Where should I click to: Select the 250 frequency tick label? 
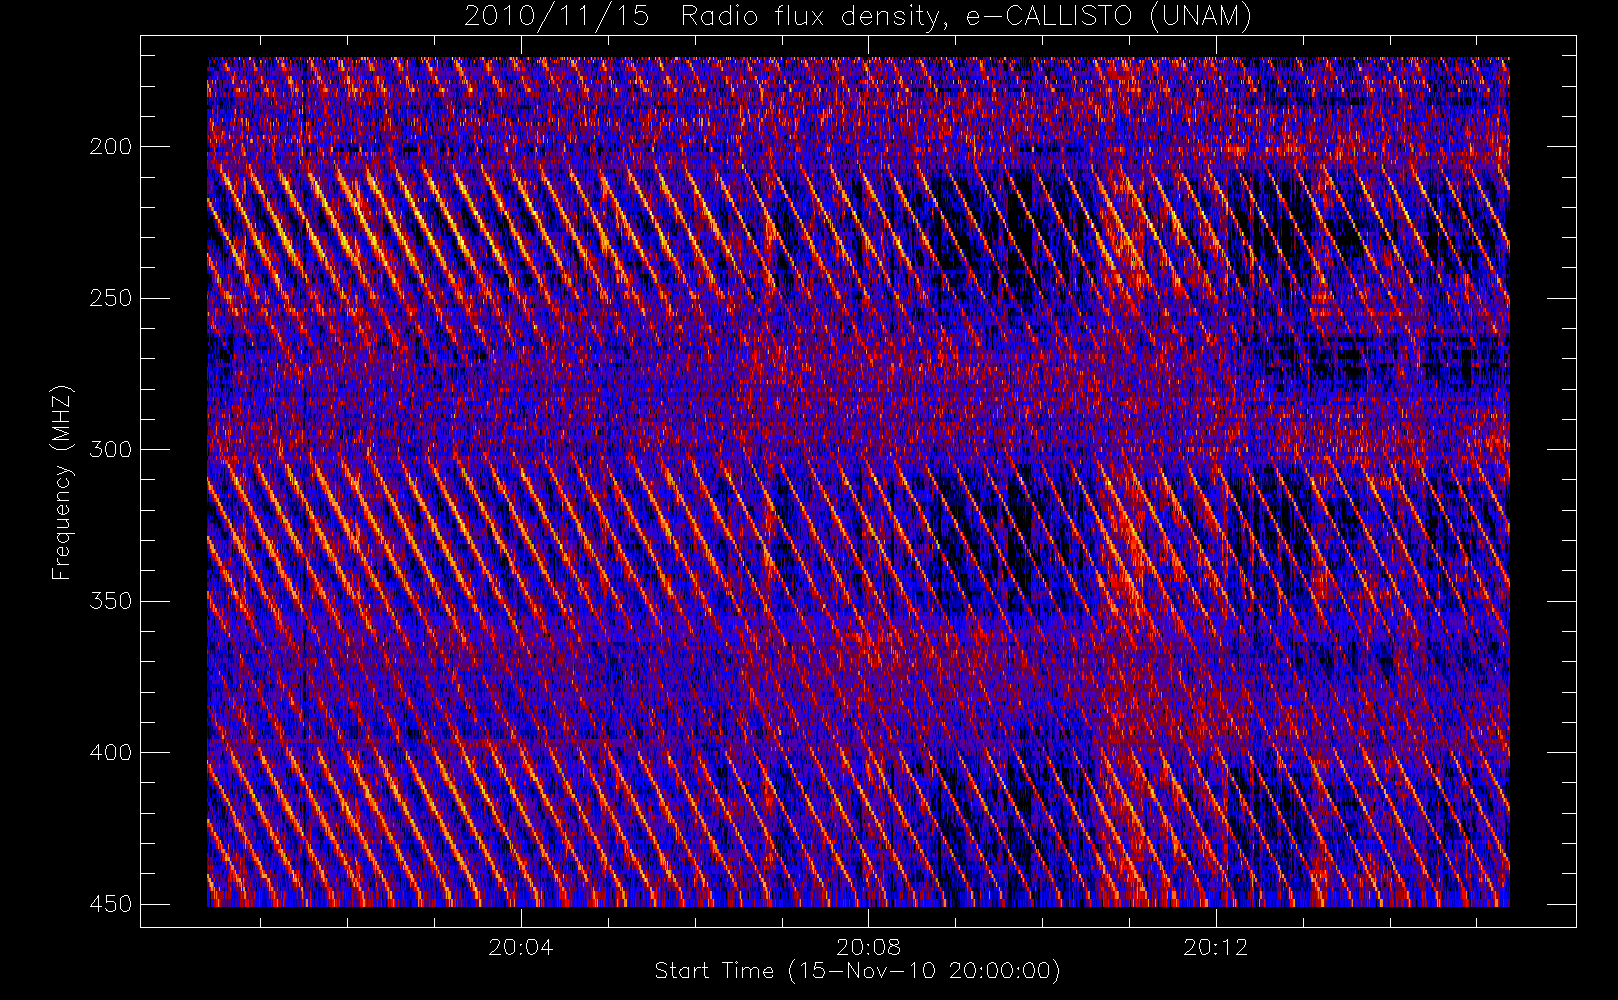click(x=111, y=298)
